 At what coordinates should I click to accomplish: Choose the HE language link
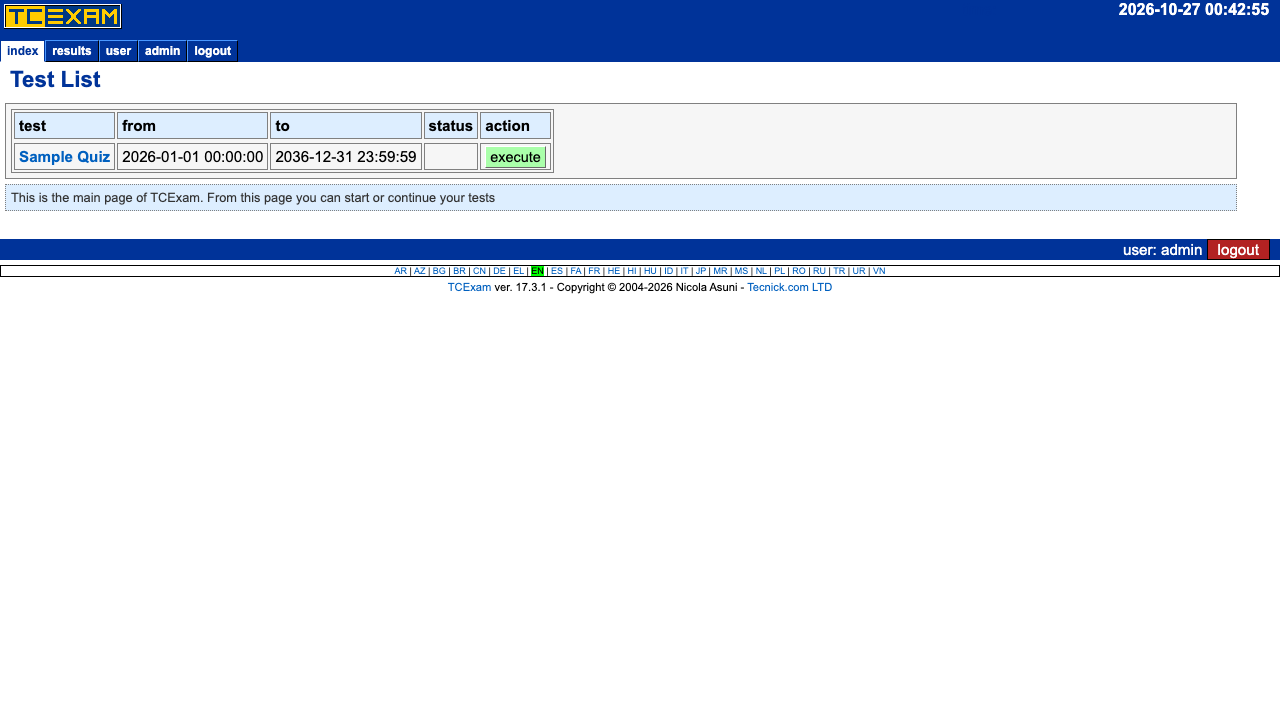[x=614, y=271]
